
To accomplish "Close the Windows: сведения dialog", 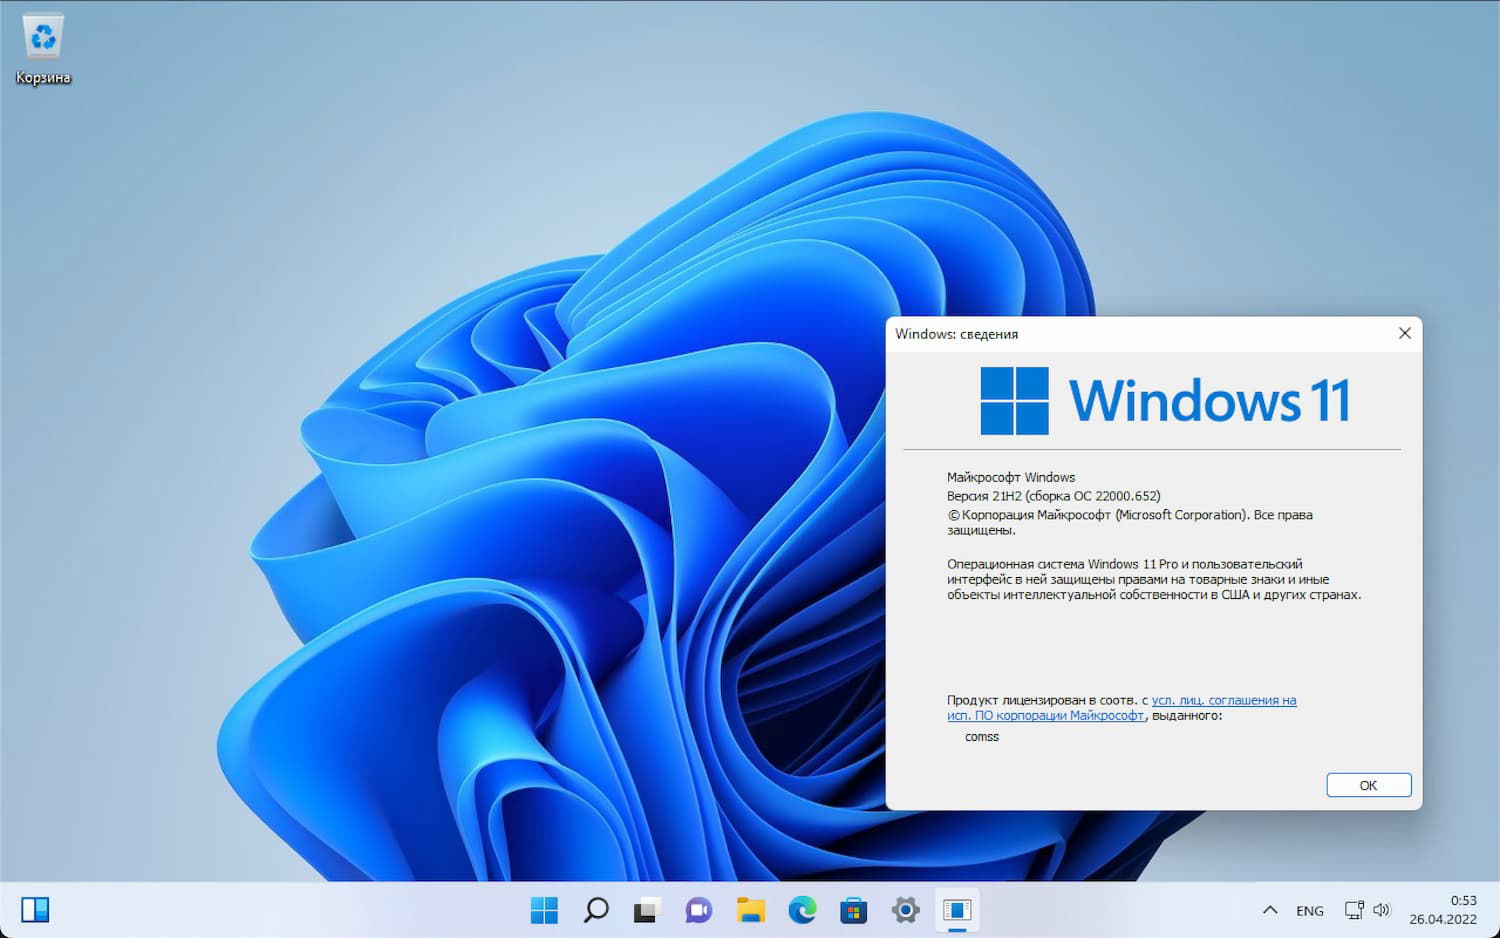I will coord(1404,333).
